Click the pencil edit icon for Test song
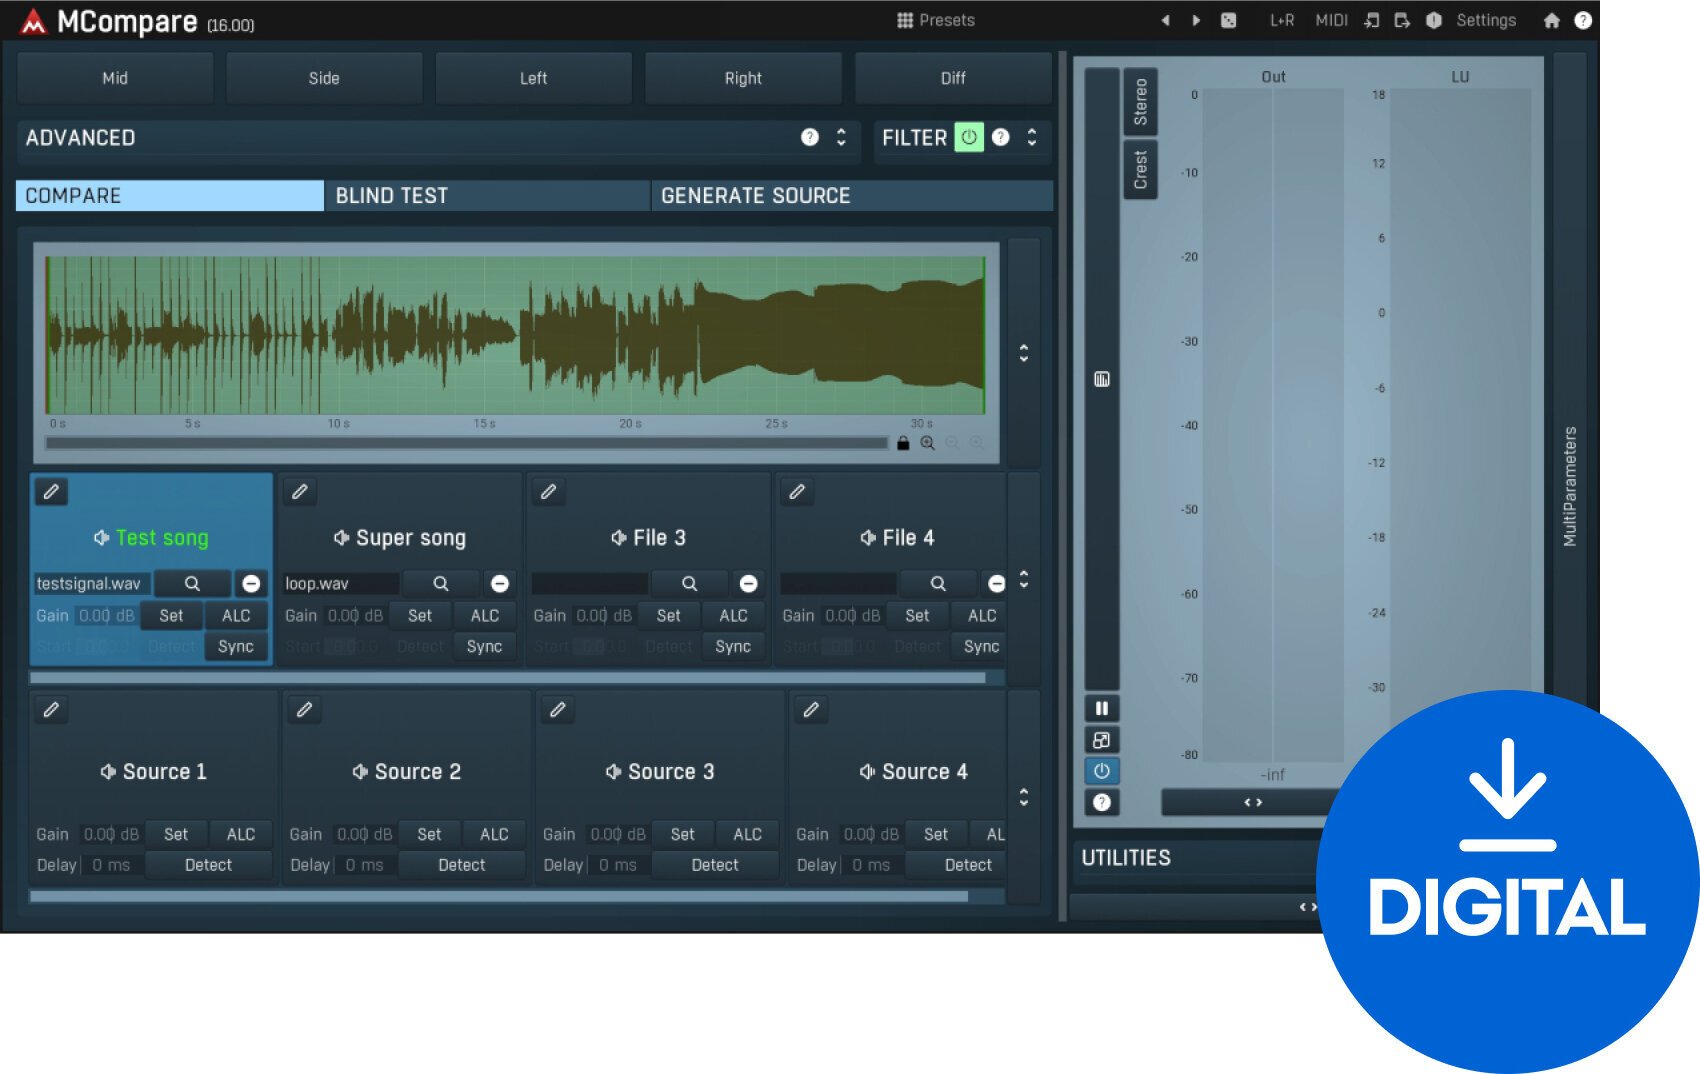This screenshot has height=1074, width=1700. click(x=51, y=492)
